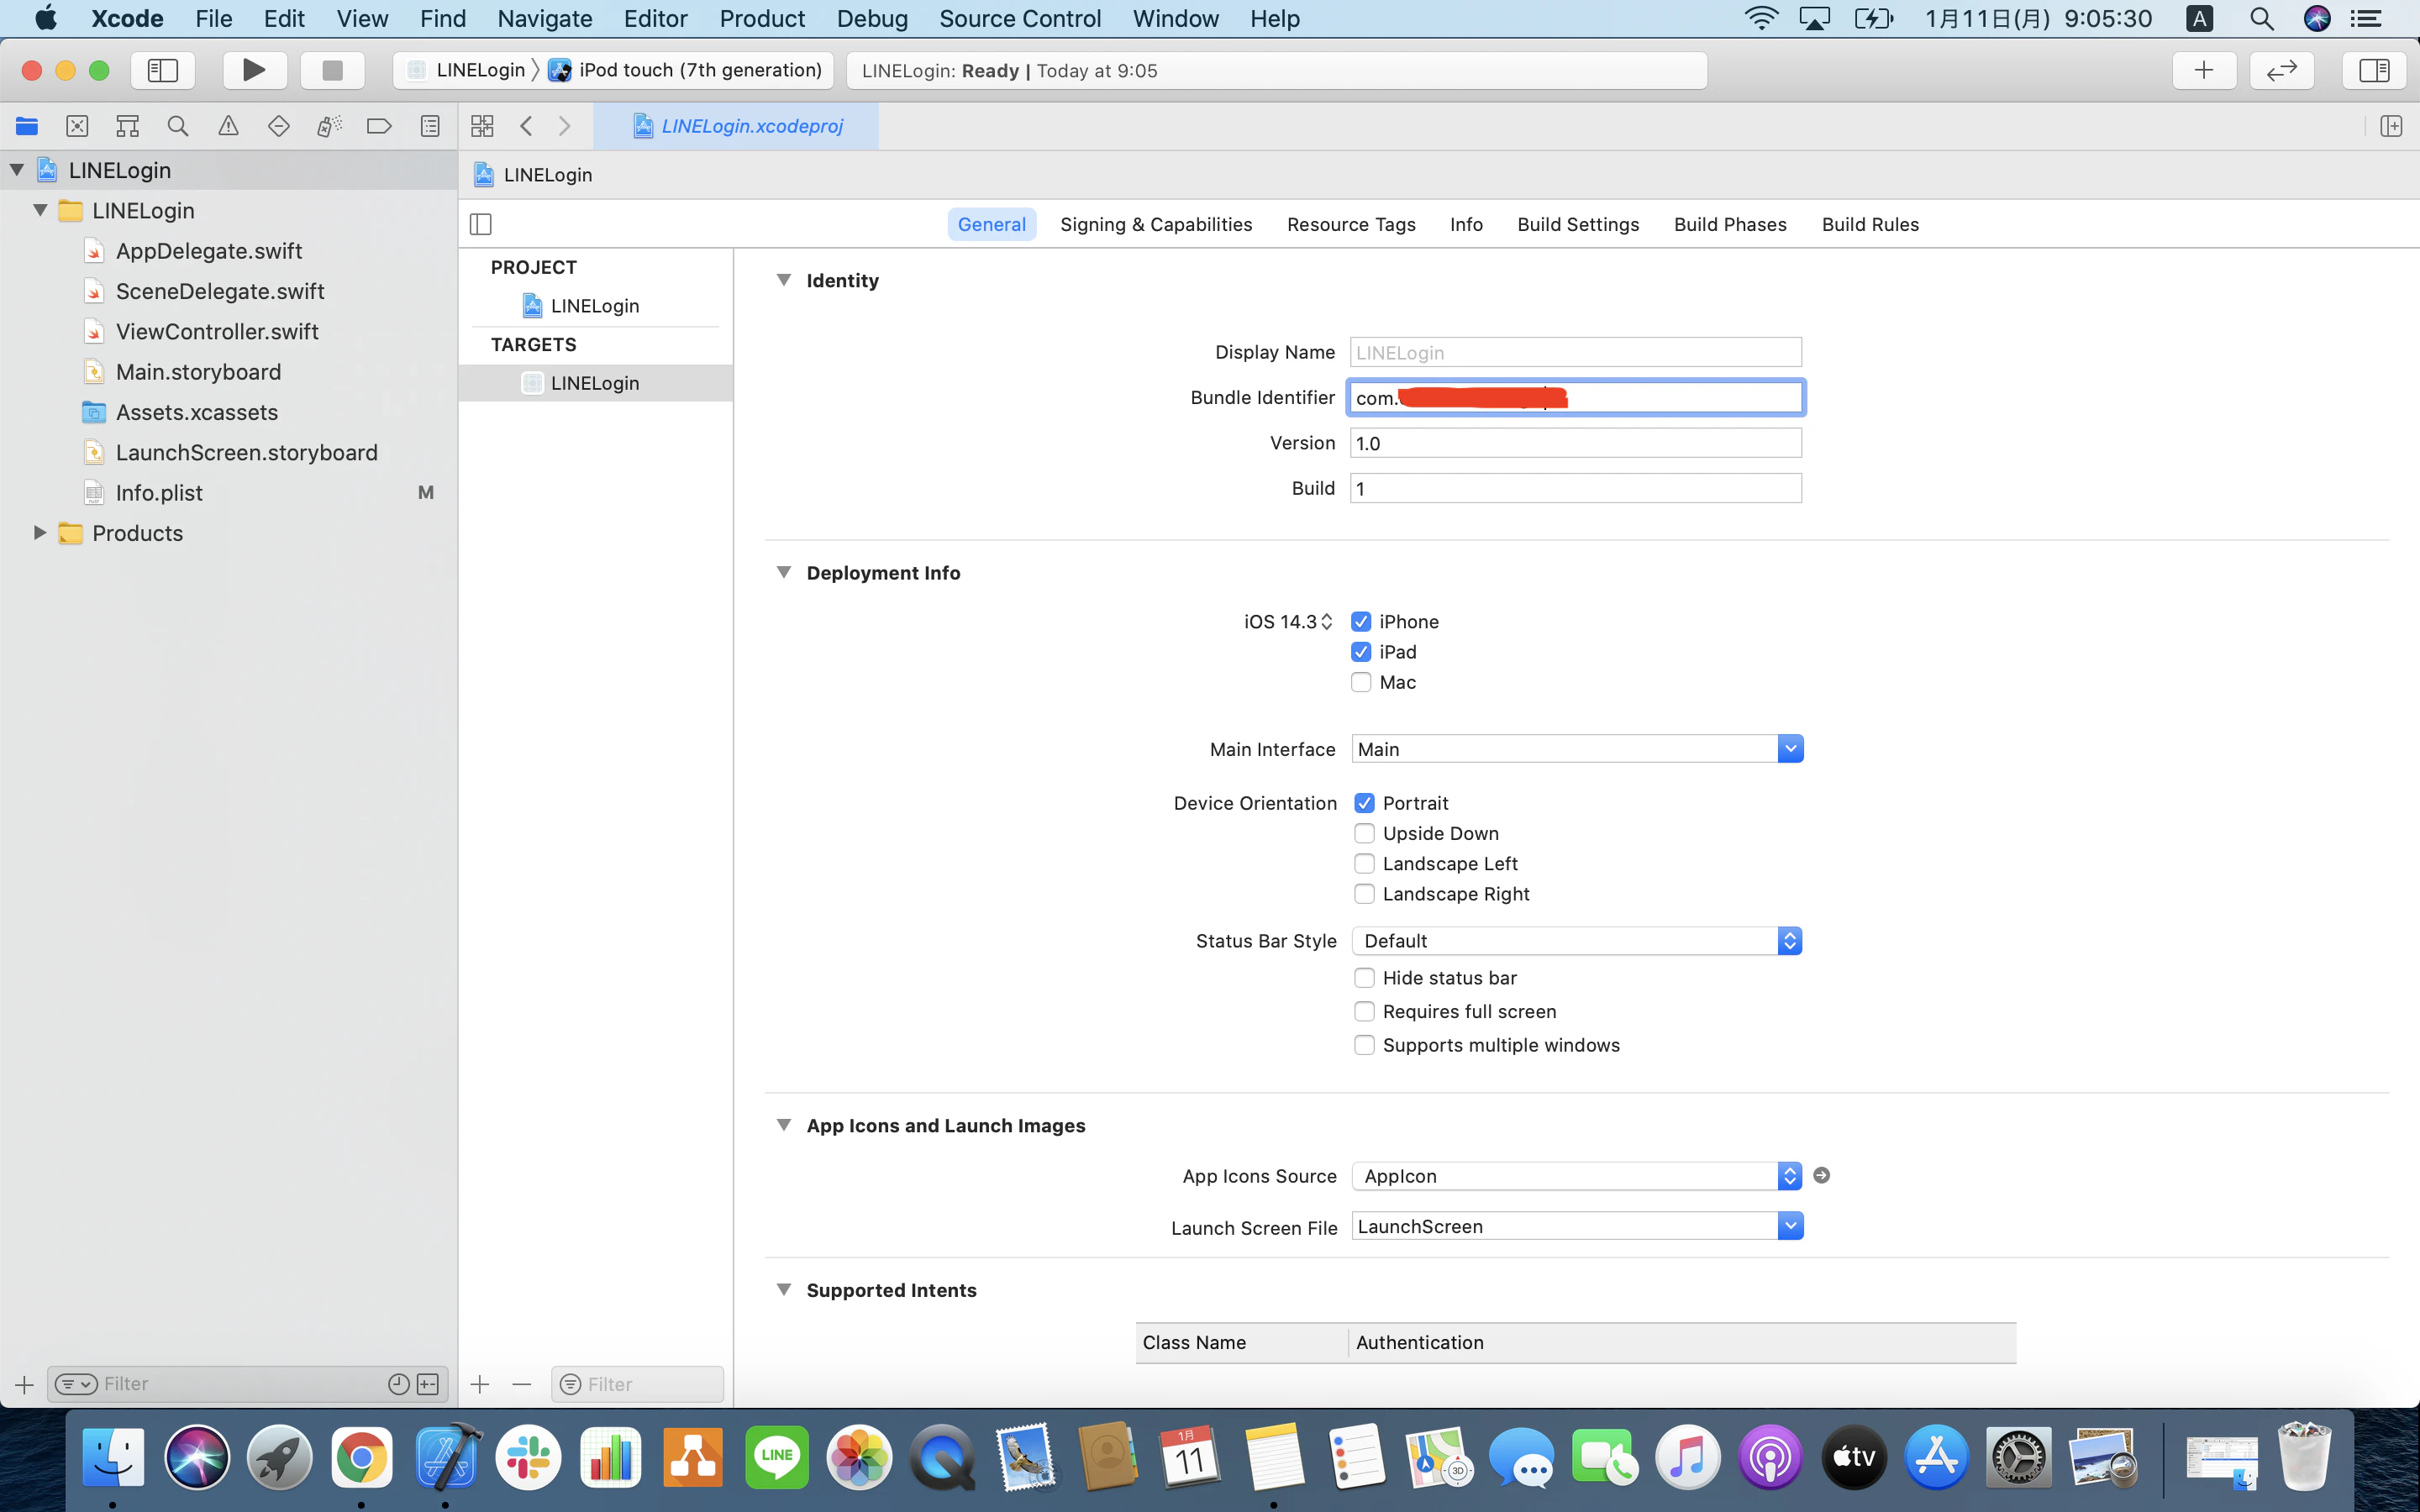Image resolution: width=2420 pixels, height=1512 pixels.
Task: Enable Upside Down orientation
Action: (1364, 833)
